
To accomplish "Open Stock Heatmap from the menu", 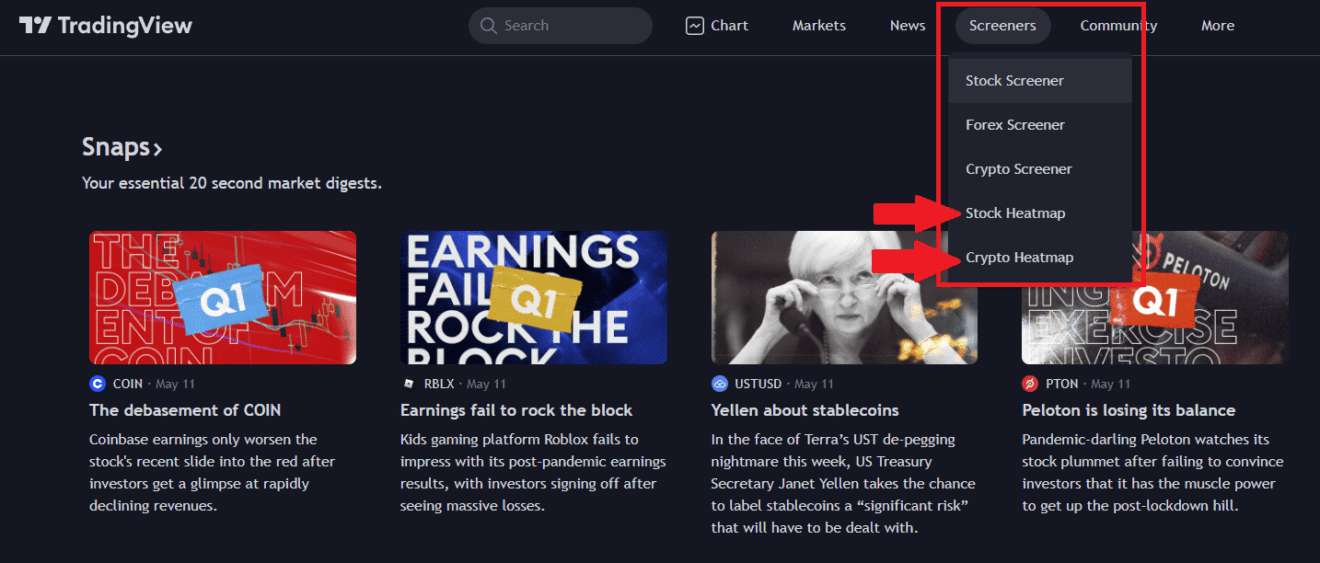I will click(1015, 213).
